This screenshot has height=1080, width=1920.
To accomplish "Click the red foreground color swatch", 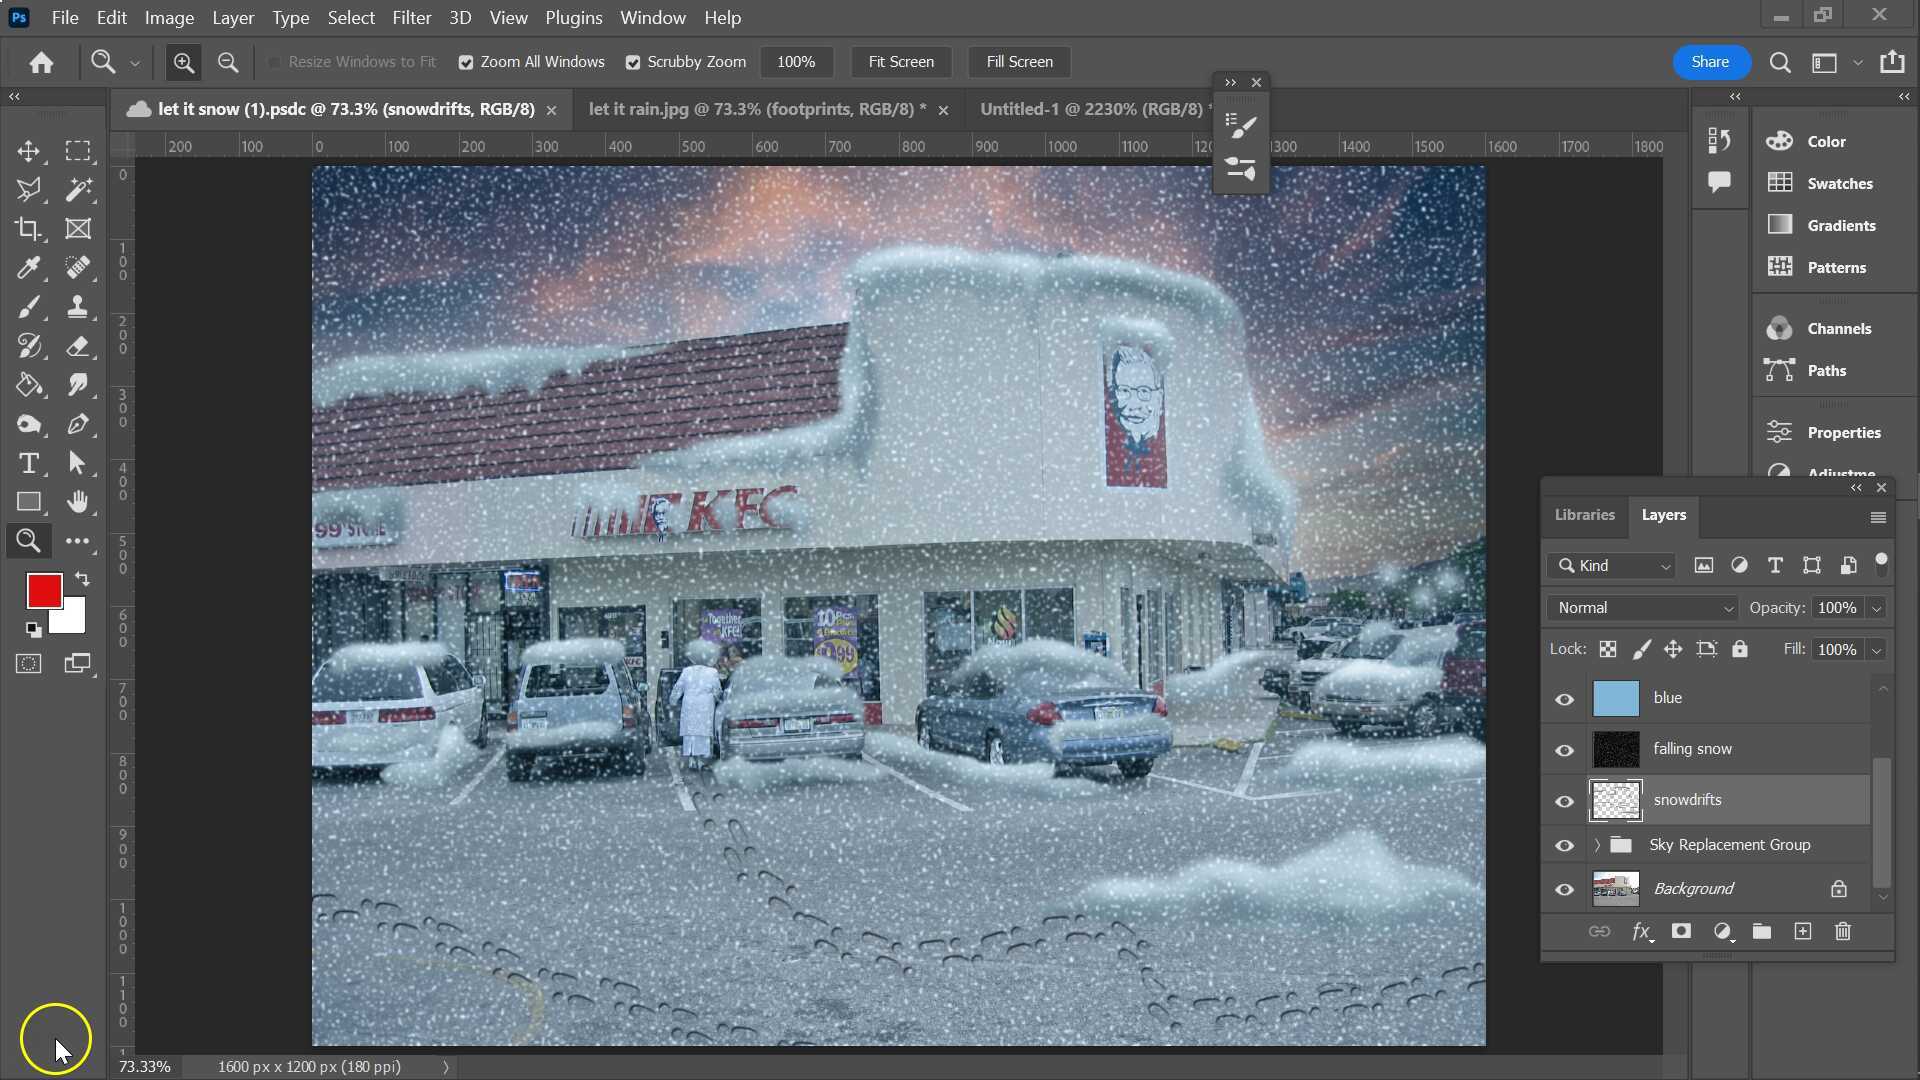I will pyautogui.click(x=43, y=590).
